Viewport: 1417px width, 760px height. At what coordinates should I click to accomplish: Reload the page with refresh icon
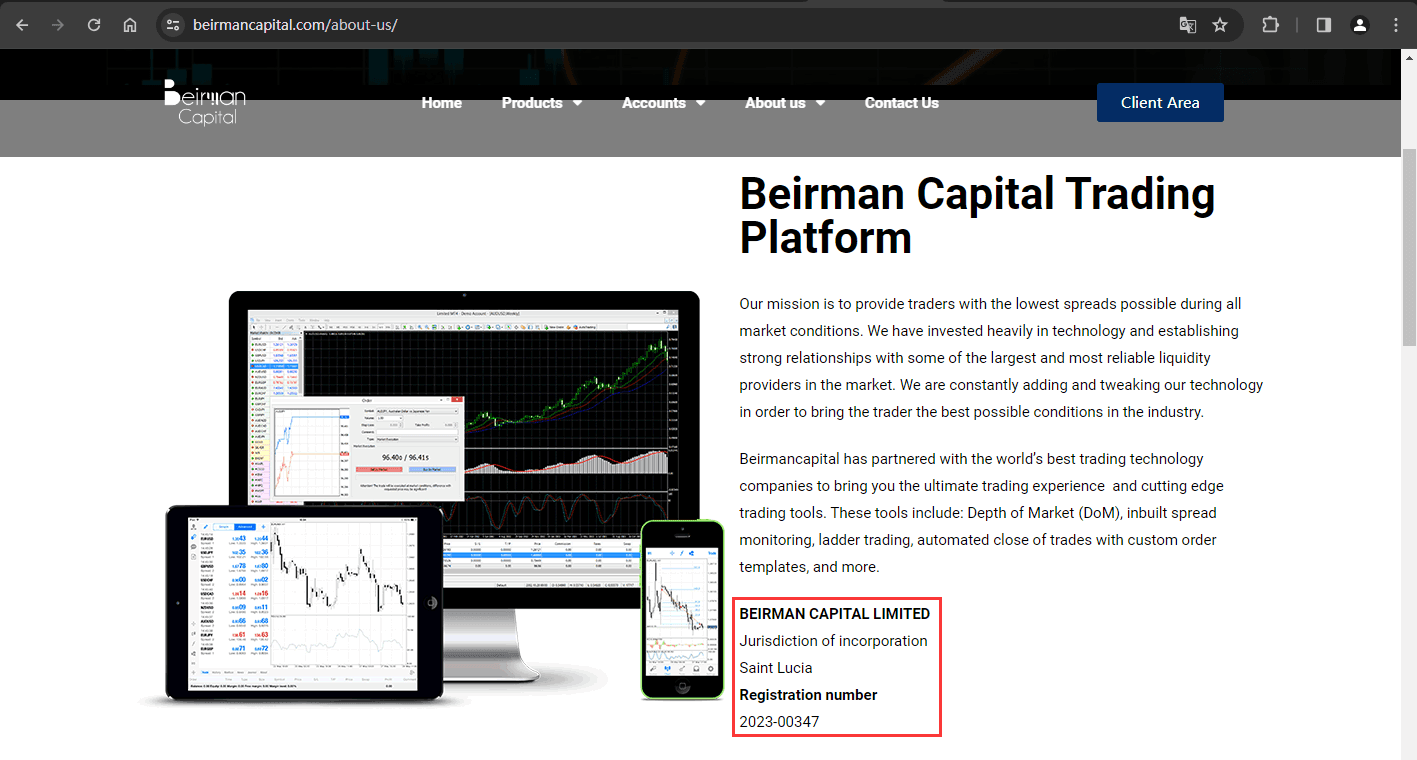94,25
